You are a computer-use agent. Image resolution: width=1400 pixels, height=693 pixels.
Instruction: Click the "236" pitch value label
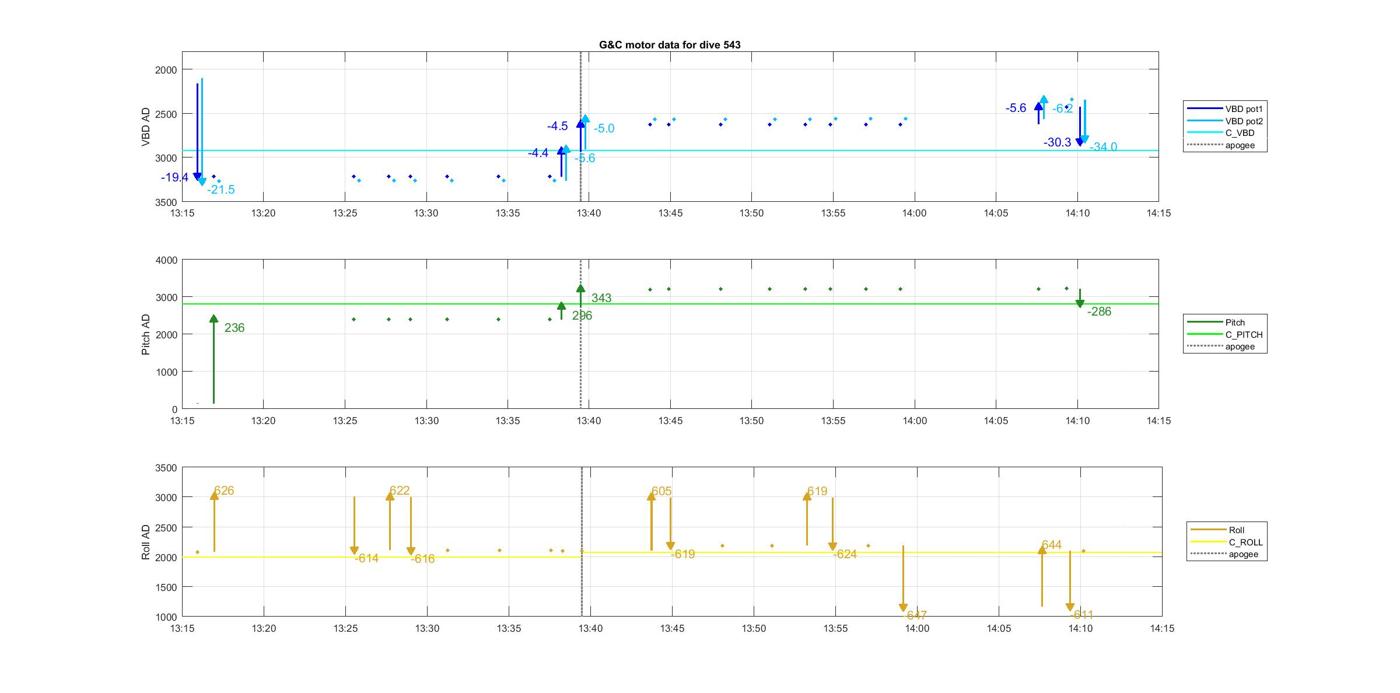tap(234, 327)
